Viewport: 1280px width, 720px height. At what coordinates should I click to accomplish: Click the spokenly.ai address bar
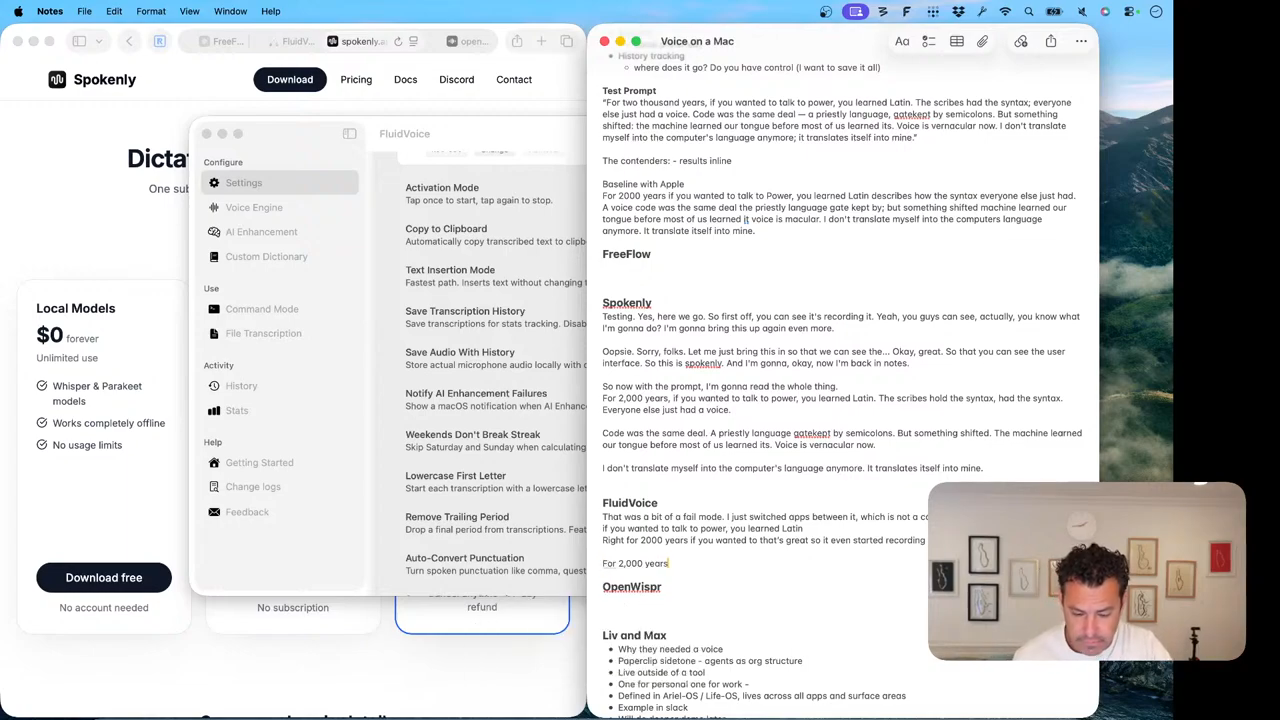click(362, 41)
